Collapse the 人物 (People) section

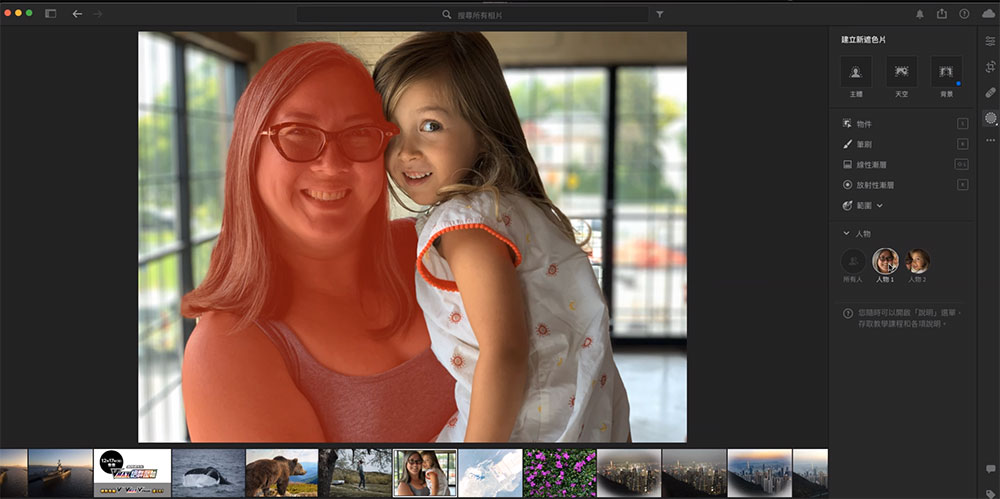846,233
